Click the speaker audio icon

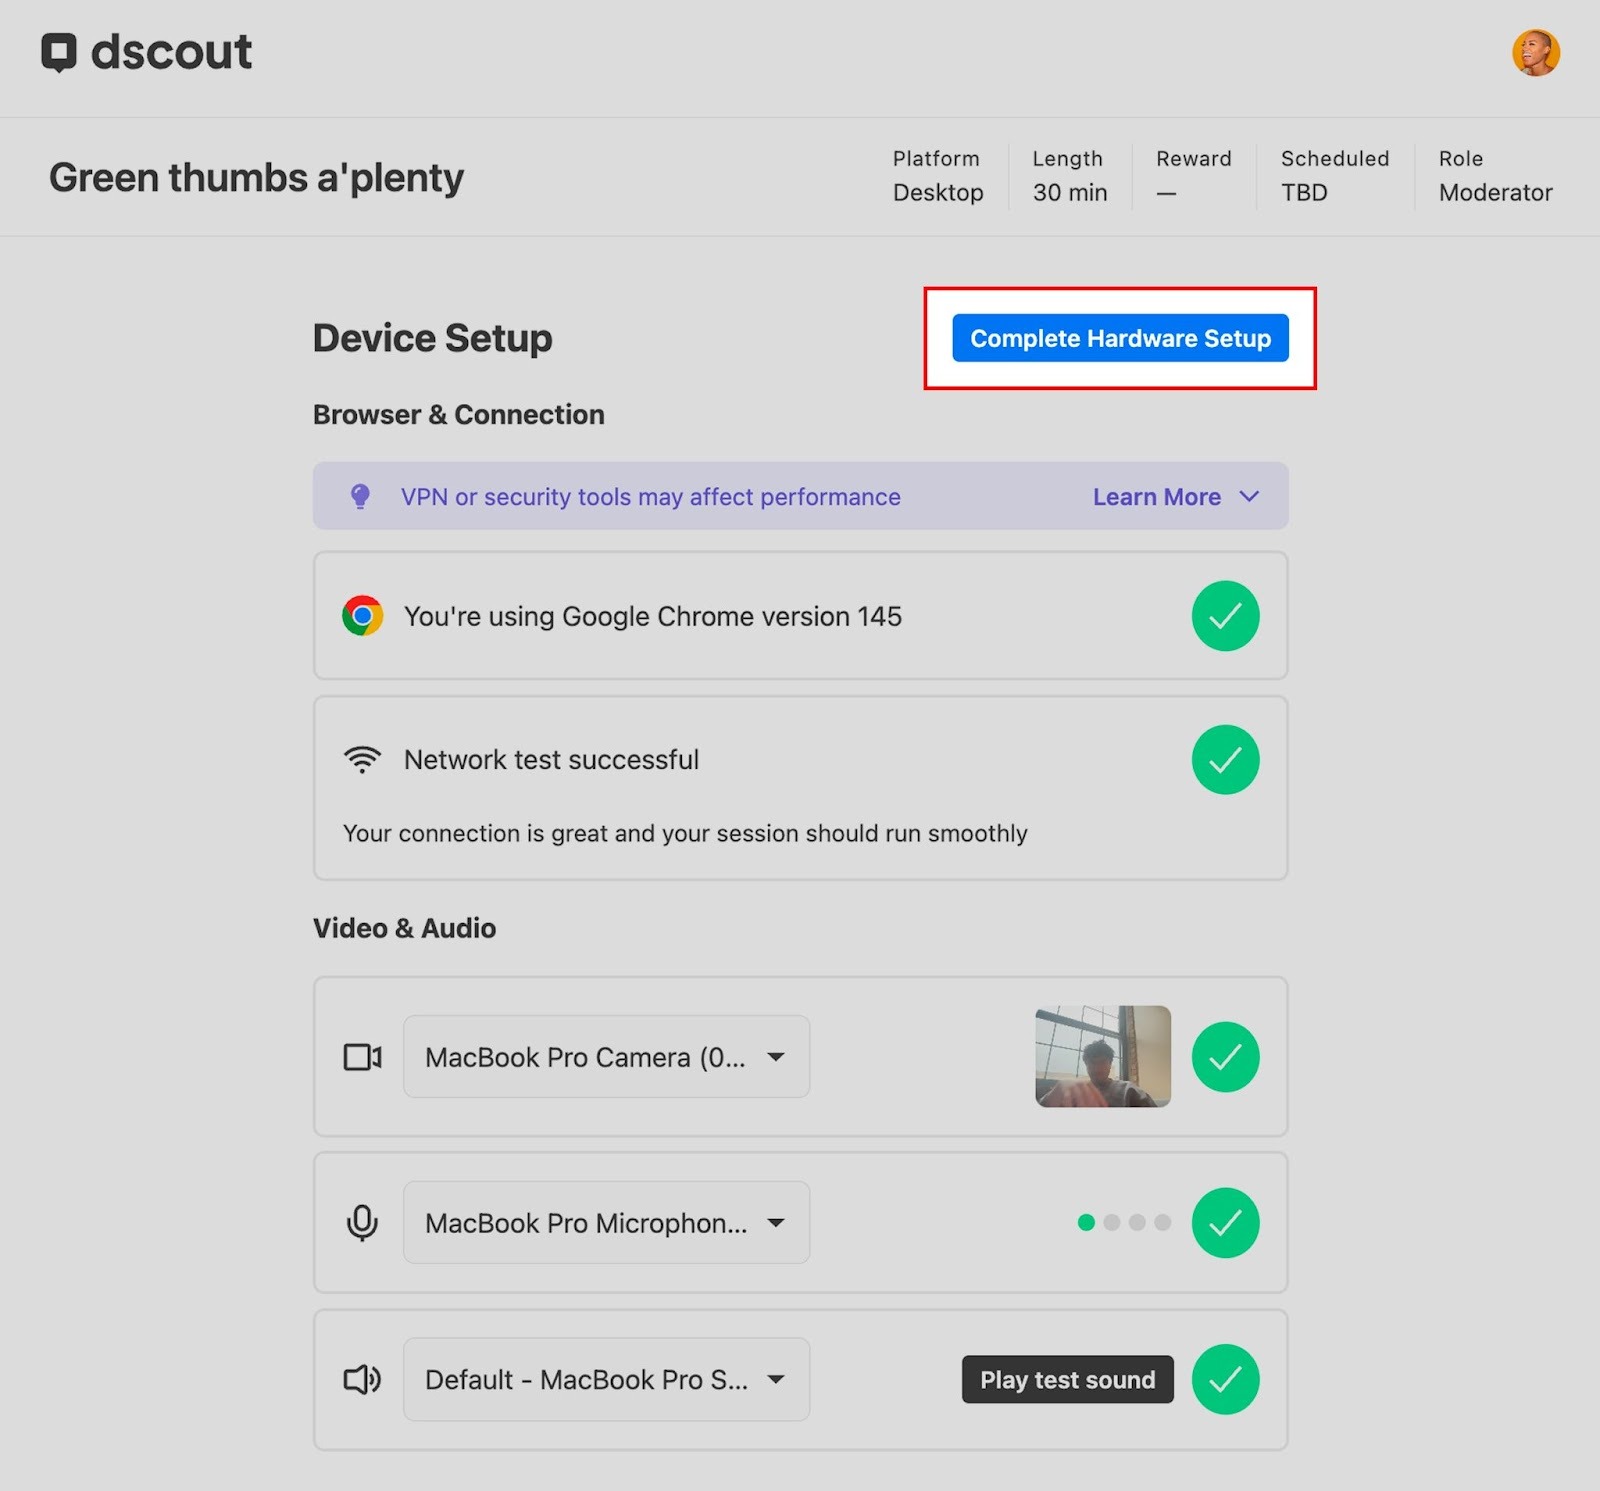tap(362, 1380)
